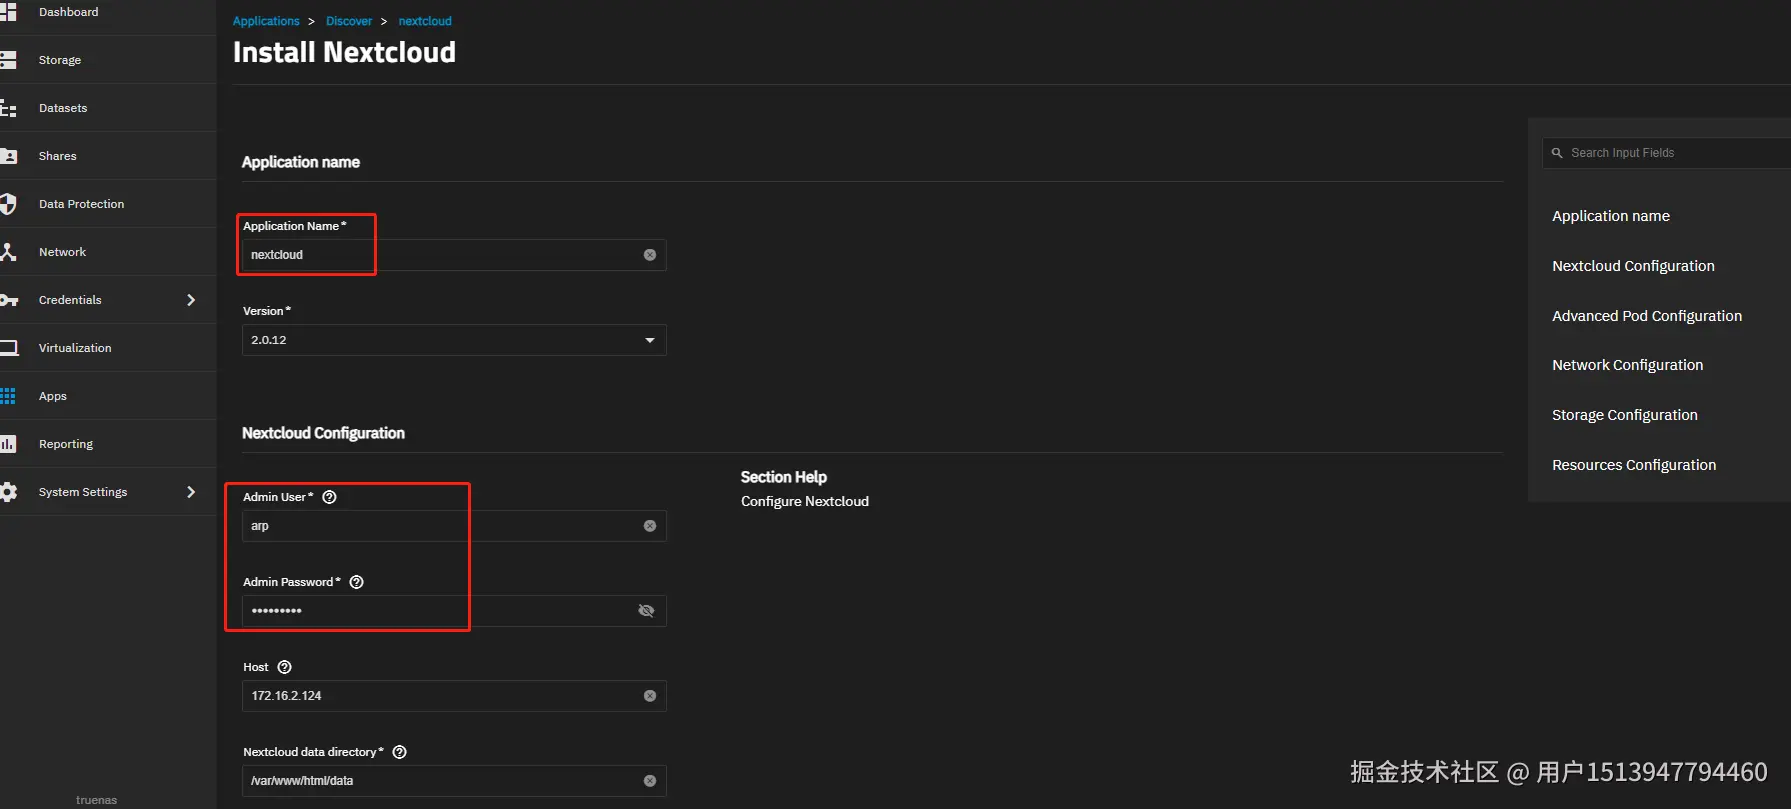The height and width of the screenshot is (809, 1791).
Task: Clear the Host field value
Action: click(650, 696)
